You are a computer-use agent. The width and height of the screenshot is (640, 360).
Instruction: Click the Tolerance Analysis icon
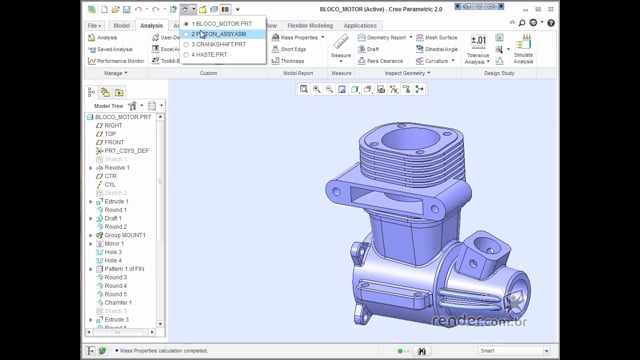[x=478, y=42]
